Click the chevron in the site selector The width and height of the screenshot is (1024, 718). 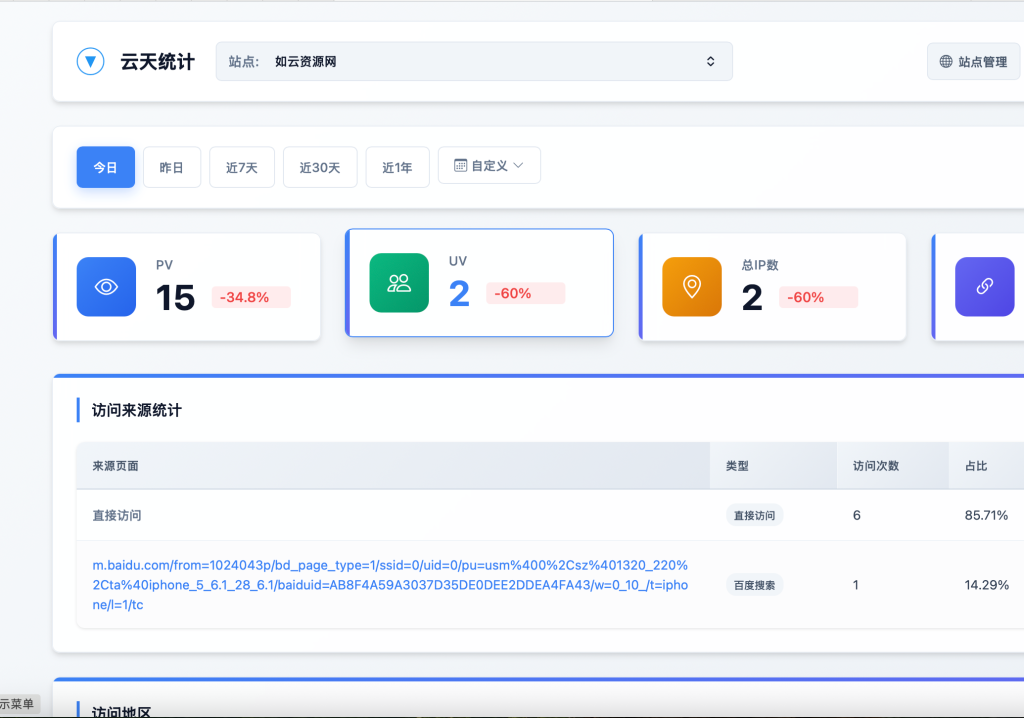pos(710,61)
